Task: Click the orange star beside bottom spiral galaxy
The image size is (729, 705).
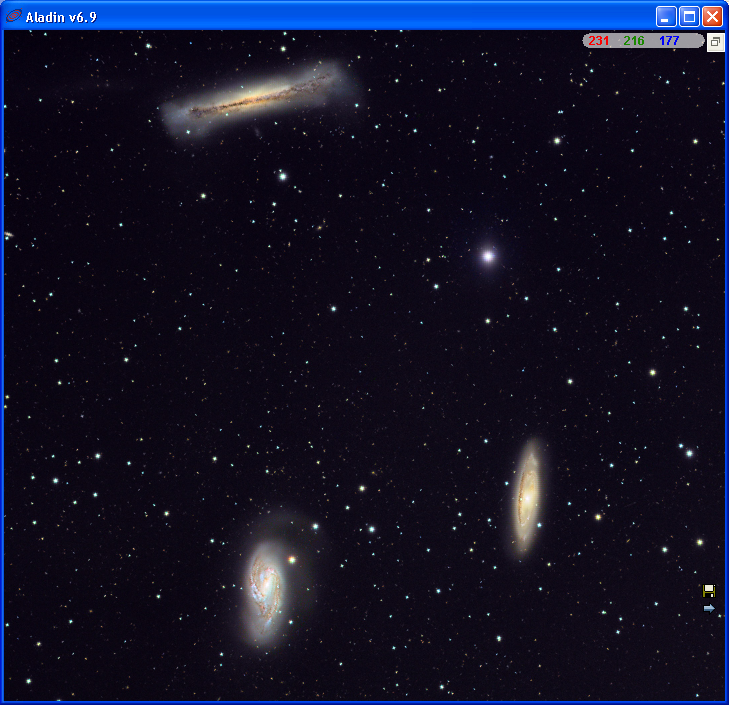Action: pyautogui.click(x=292, y=559)
